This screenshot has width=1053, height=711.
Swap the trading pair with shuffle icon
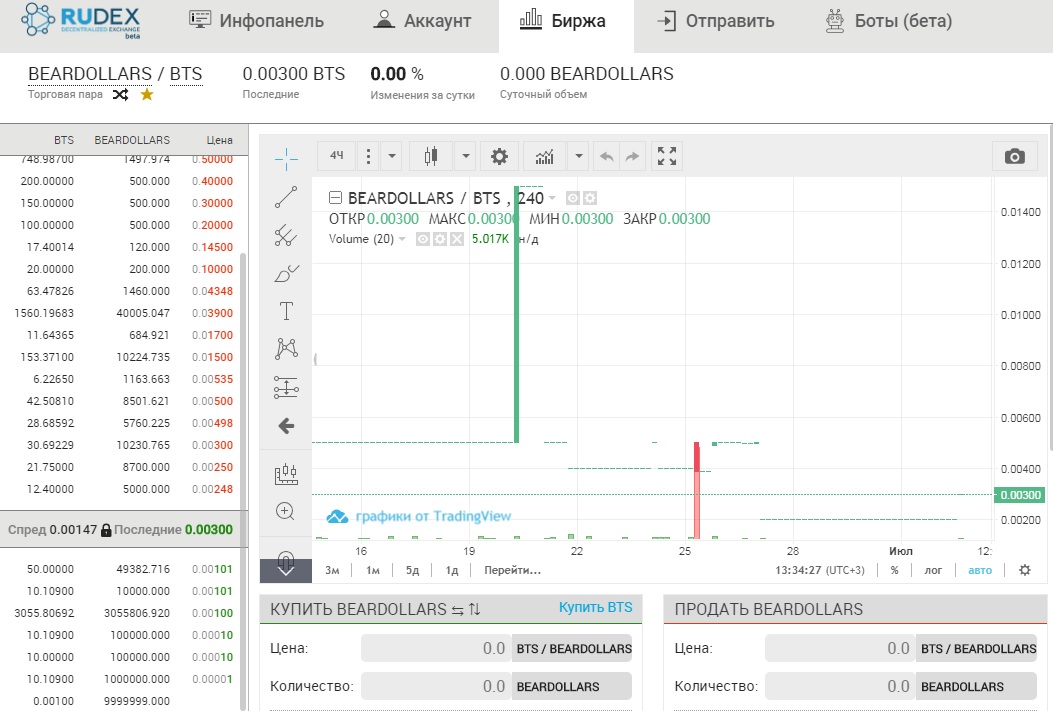(120, 95)
